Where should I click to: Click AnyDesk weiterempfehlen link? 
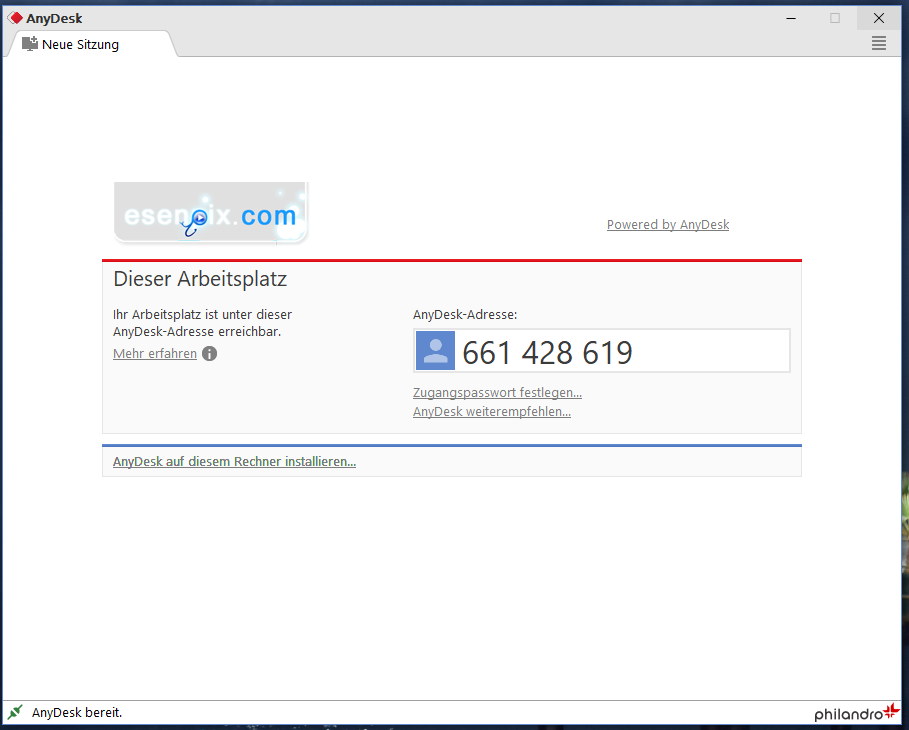coord(492,412)
